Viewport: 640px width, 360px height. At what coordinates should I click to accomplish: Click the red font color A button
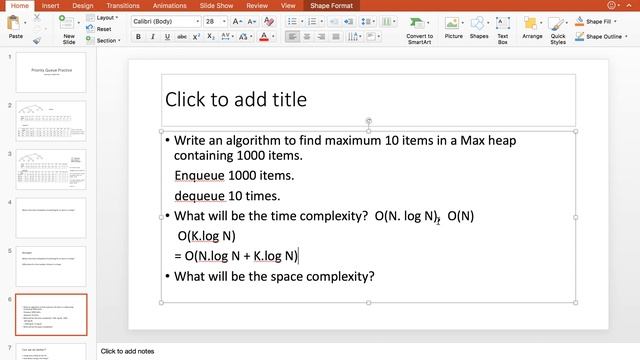(x=264, y=37)
